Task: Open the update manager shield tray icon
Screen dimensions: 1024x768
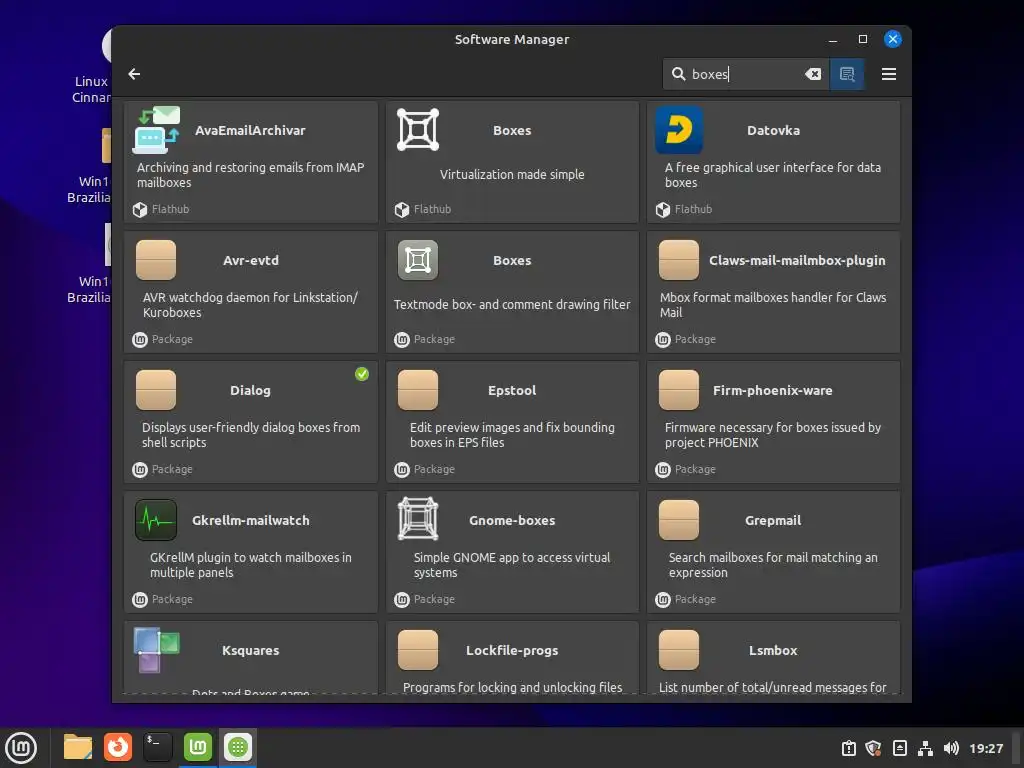Action: [x=874, y=748]
